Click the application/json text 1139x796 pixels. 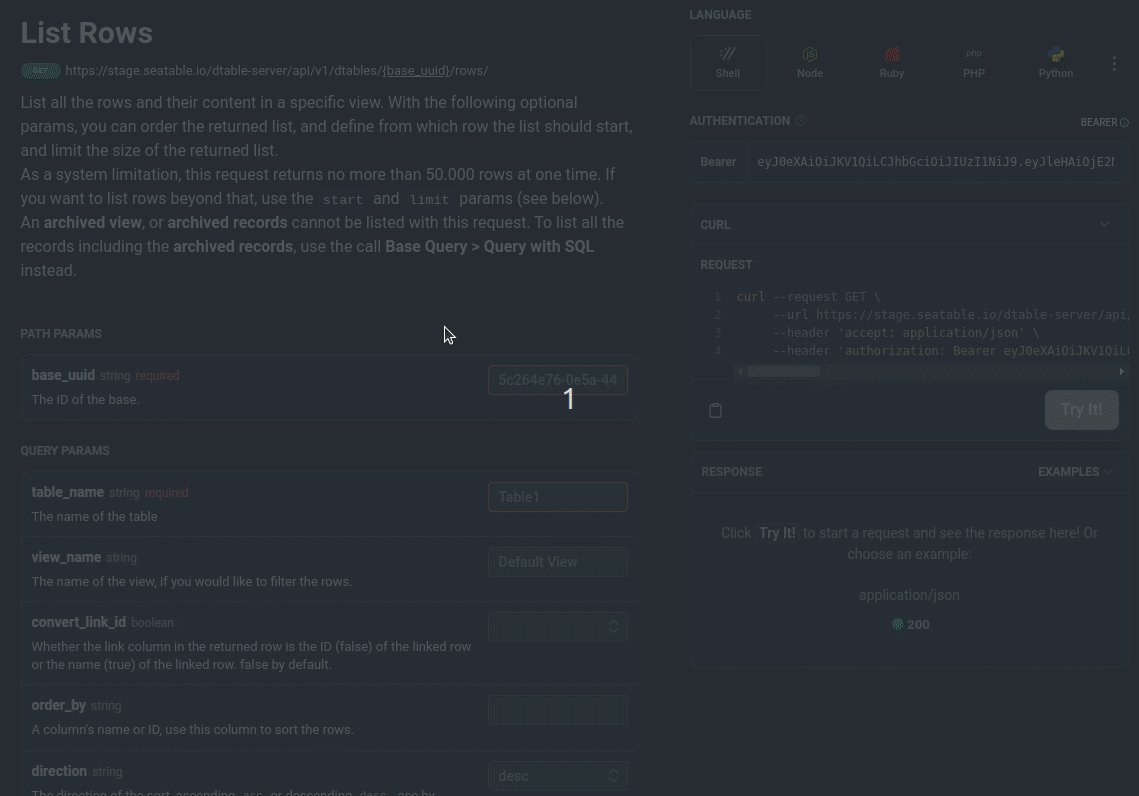tap(909, 596)
